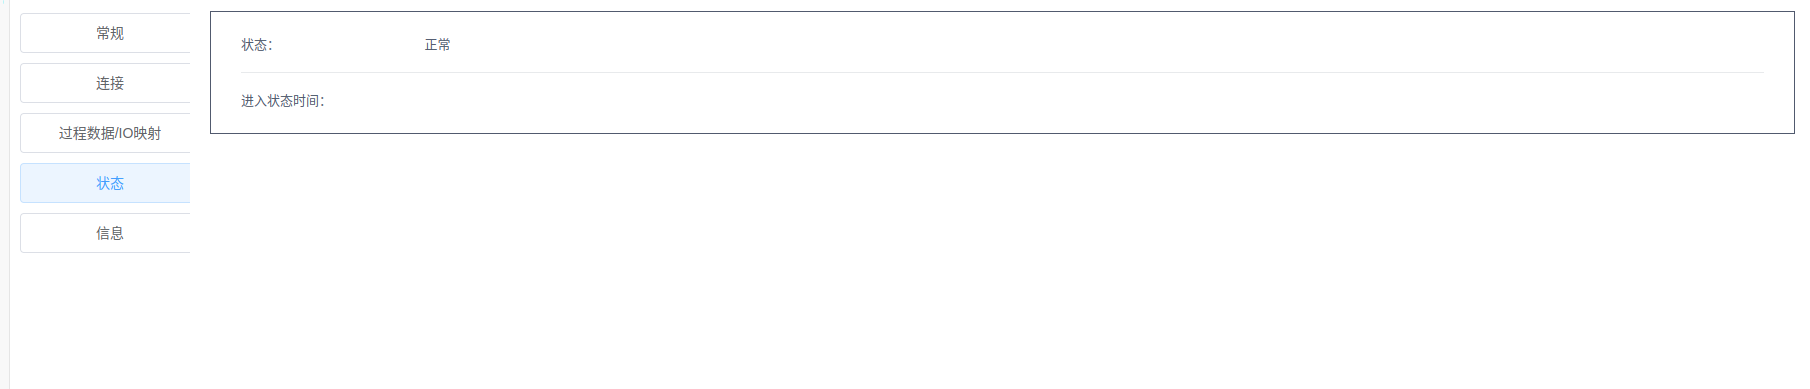View IO mapping via 过程数据/IO映射
This screenshot has height=389, width=1810.
point(105,133)
